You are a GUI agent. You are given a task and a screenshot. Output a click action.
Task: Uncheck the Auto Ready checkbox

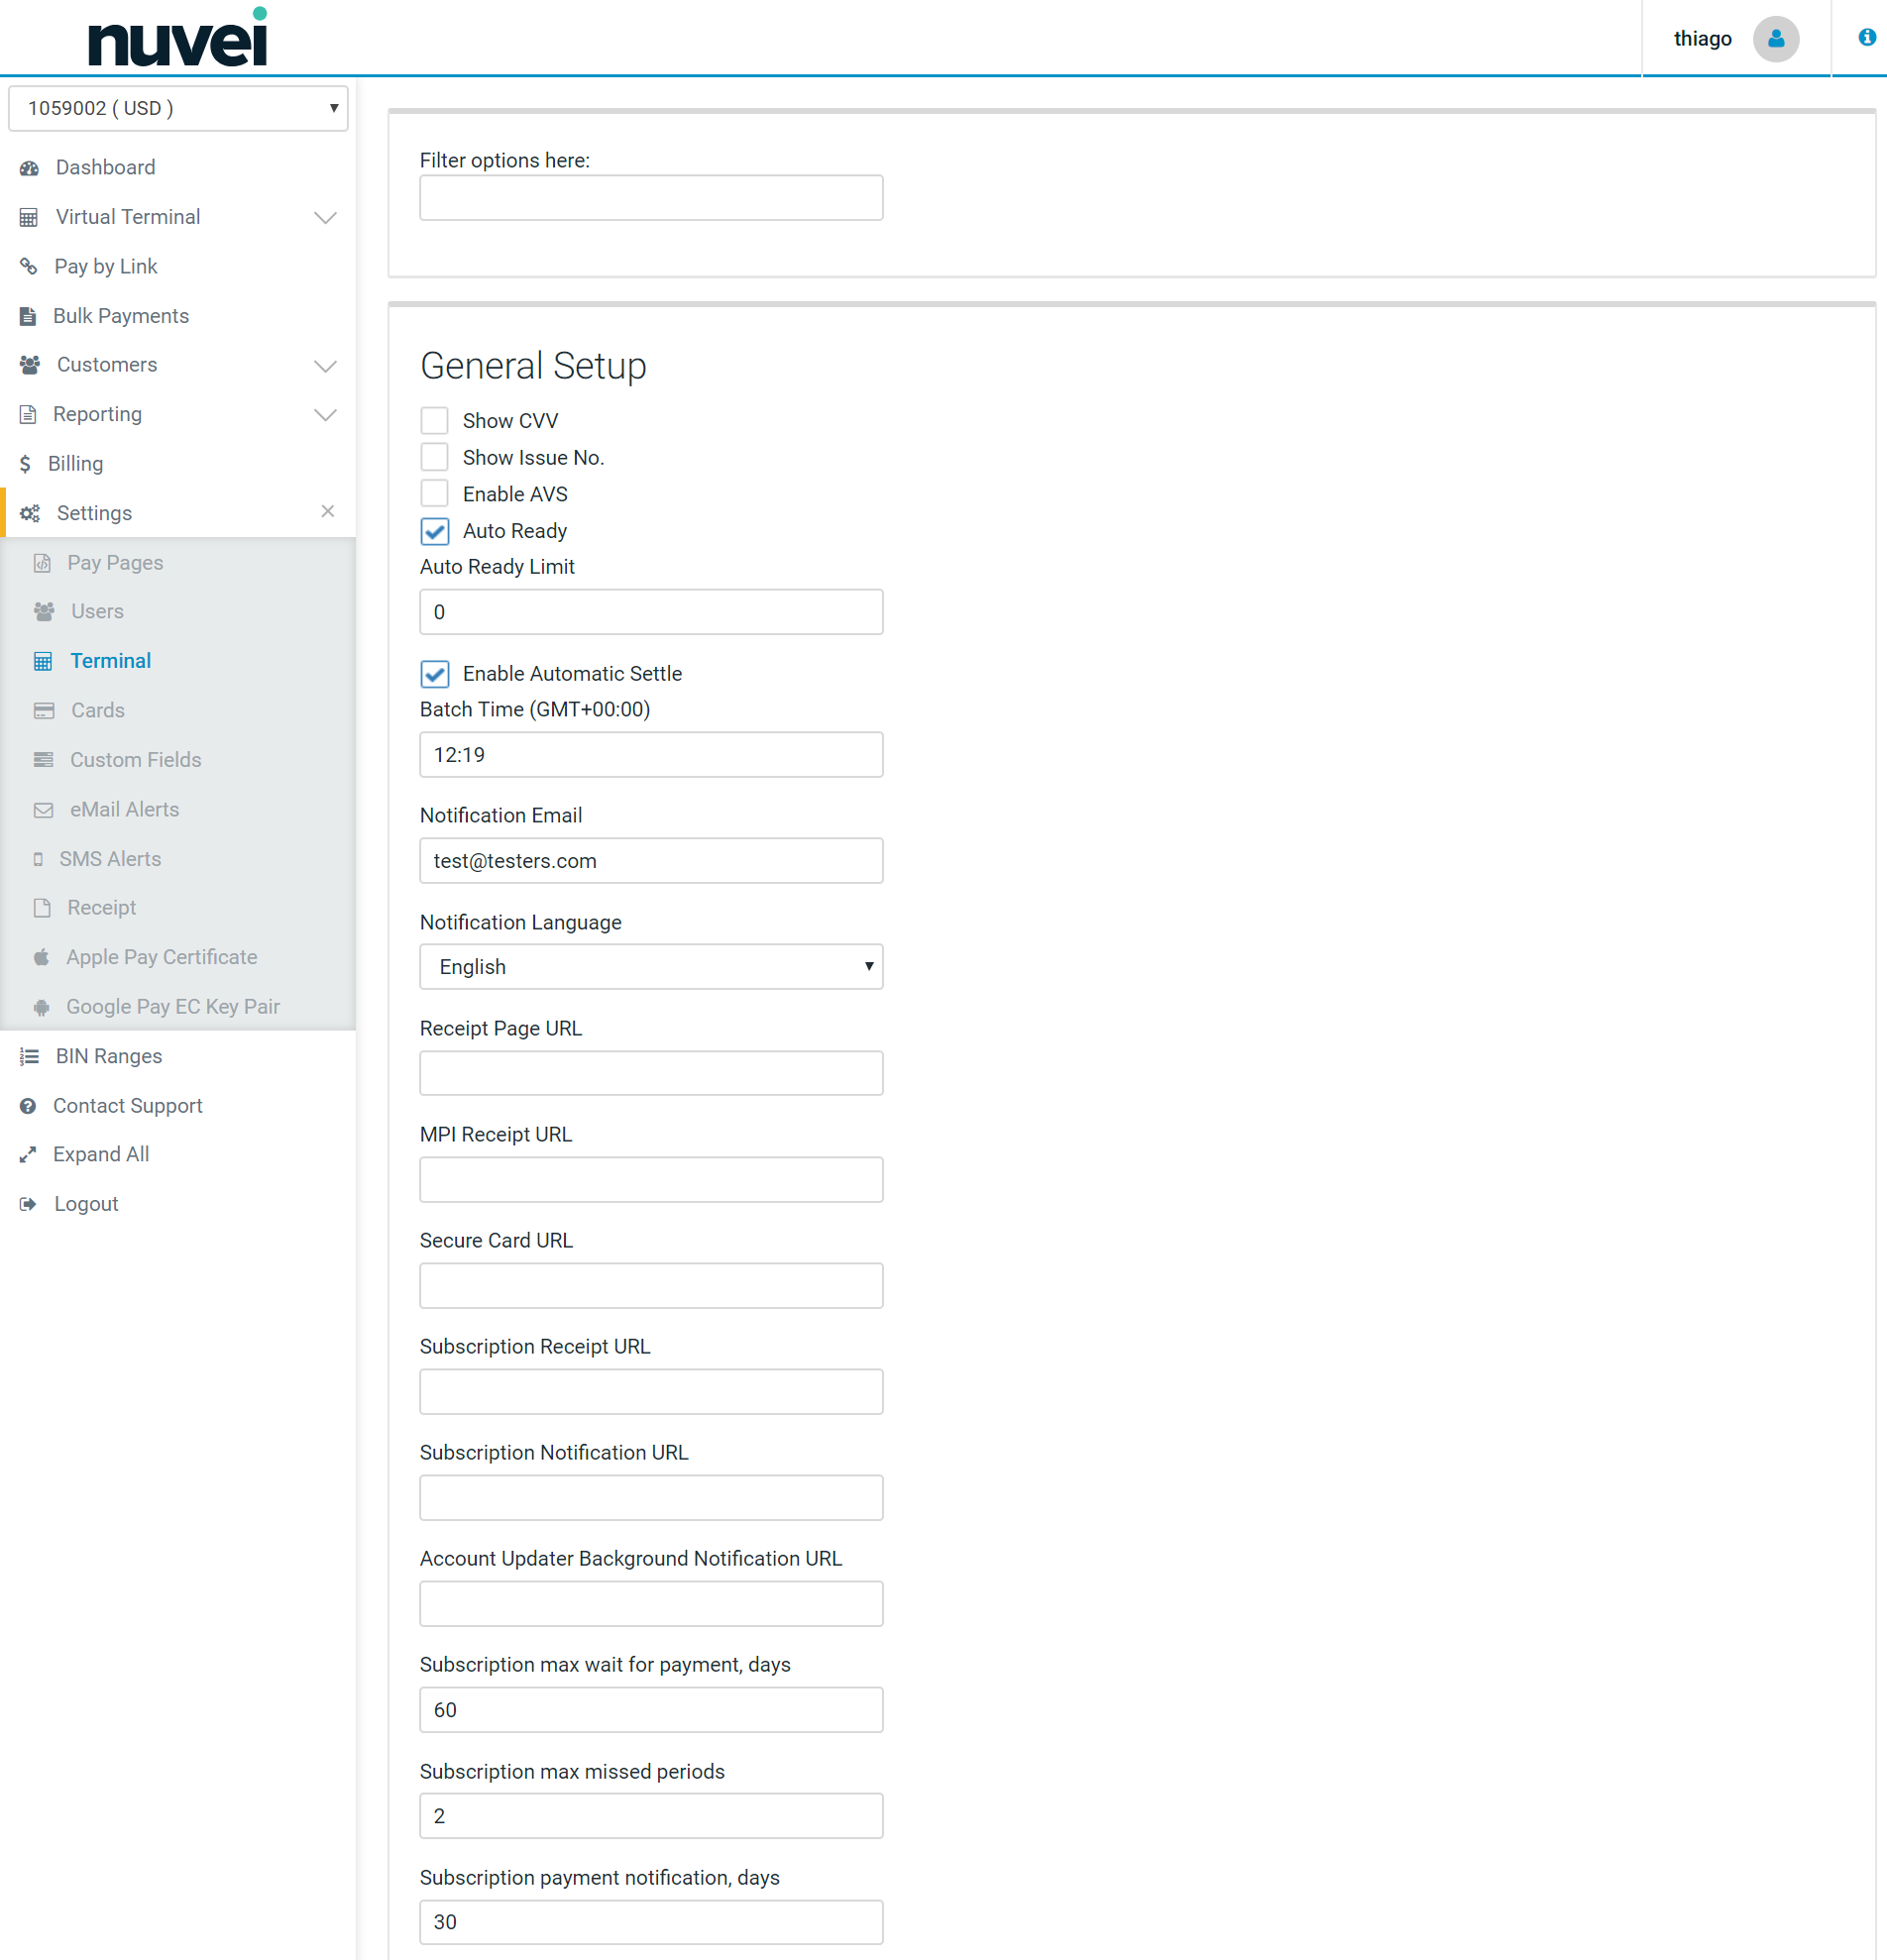click(x=434, y=531)
